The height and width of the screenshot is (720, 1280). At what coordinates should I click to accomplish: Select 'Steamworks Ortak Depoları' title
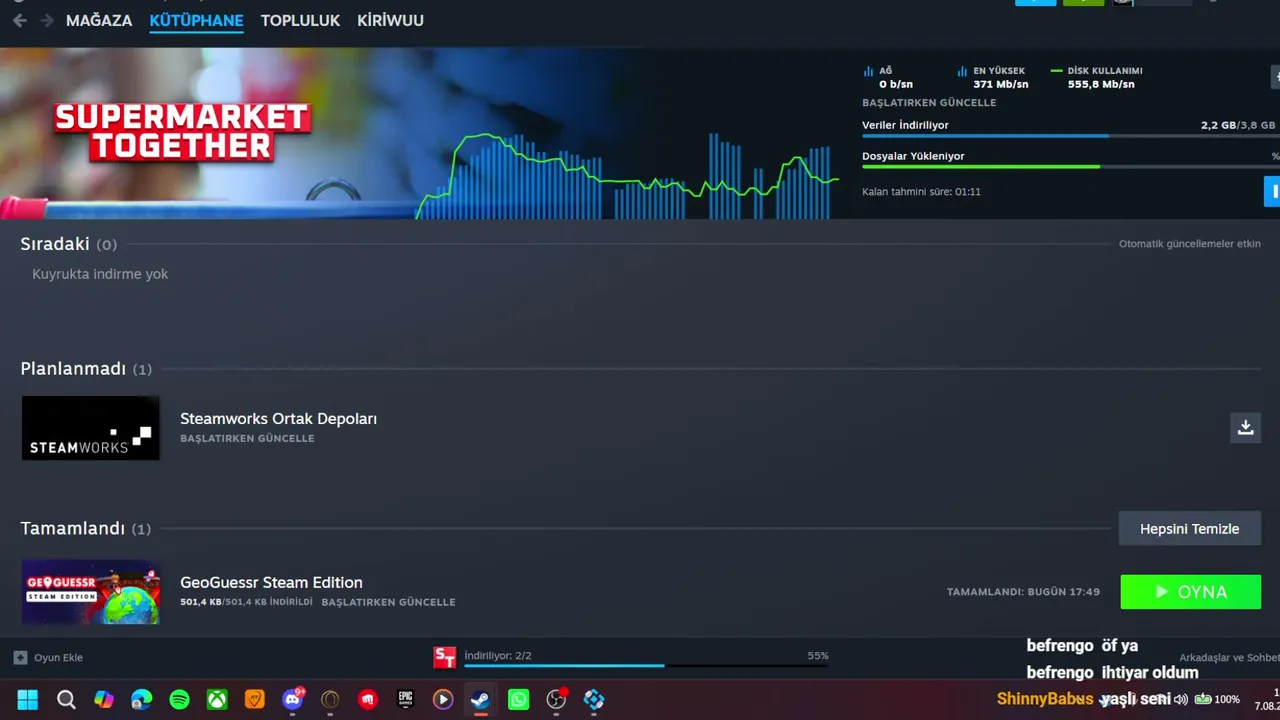pyautogui.click(x=278, y=419)
